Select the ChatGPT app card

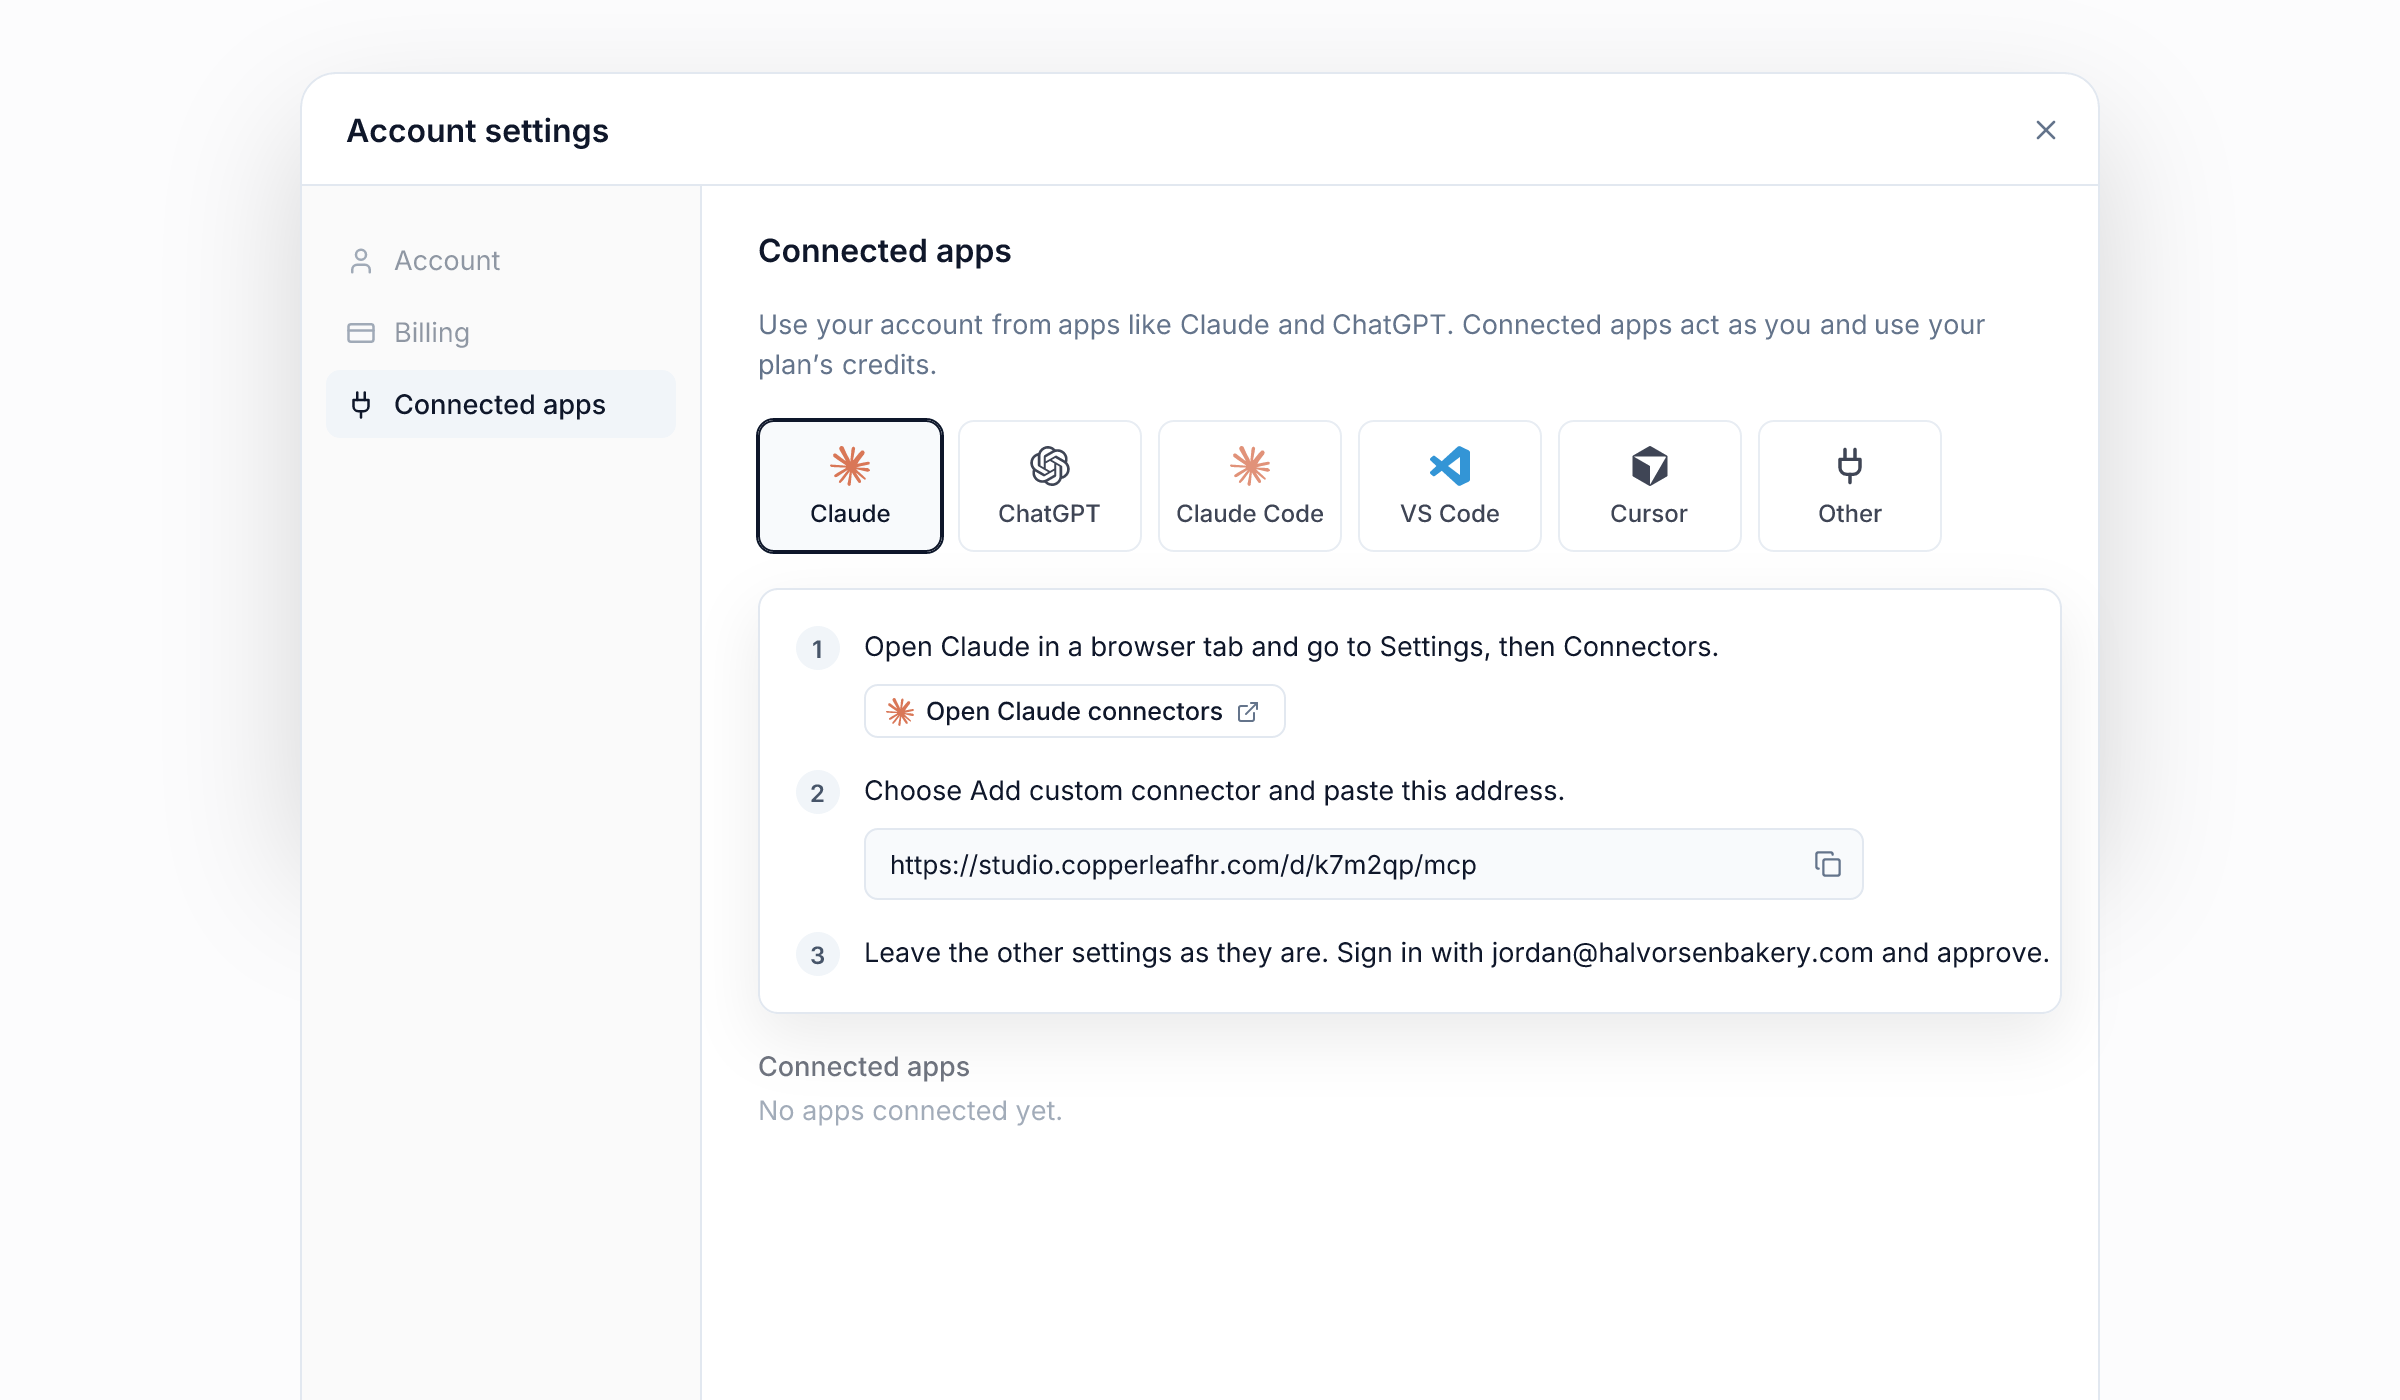1050,486
